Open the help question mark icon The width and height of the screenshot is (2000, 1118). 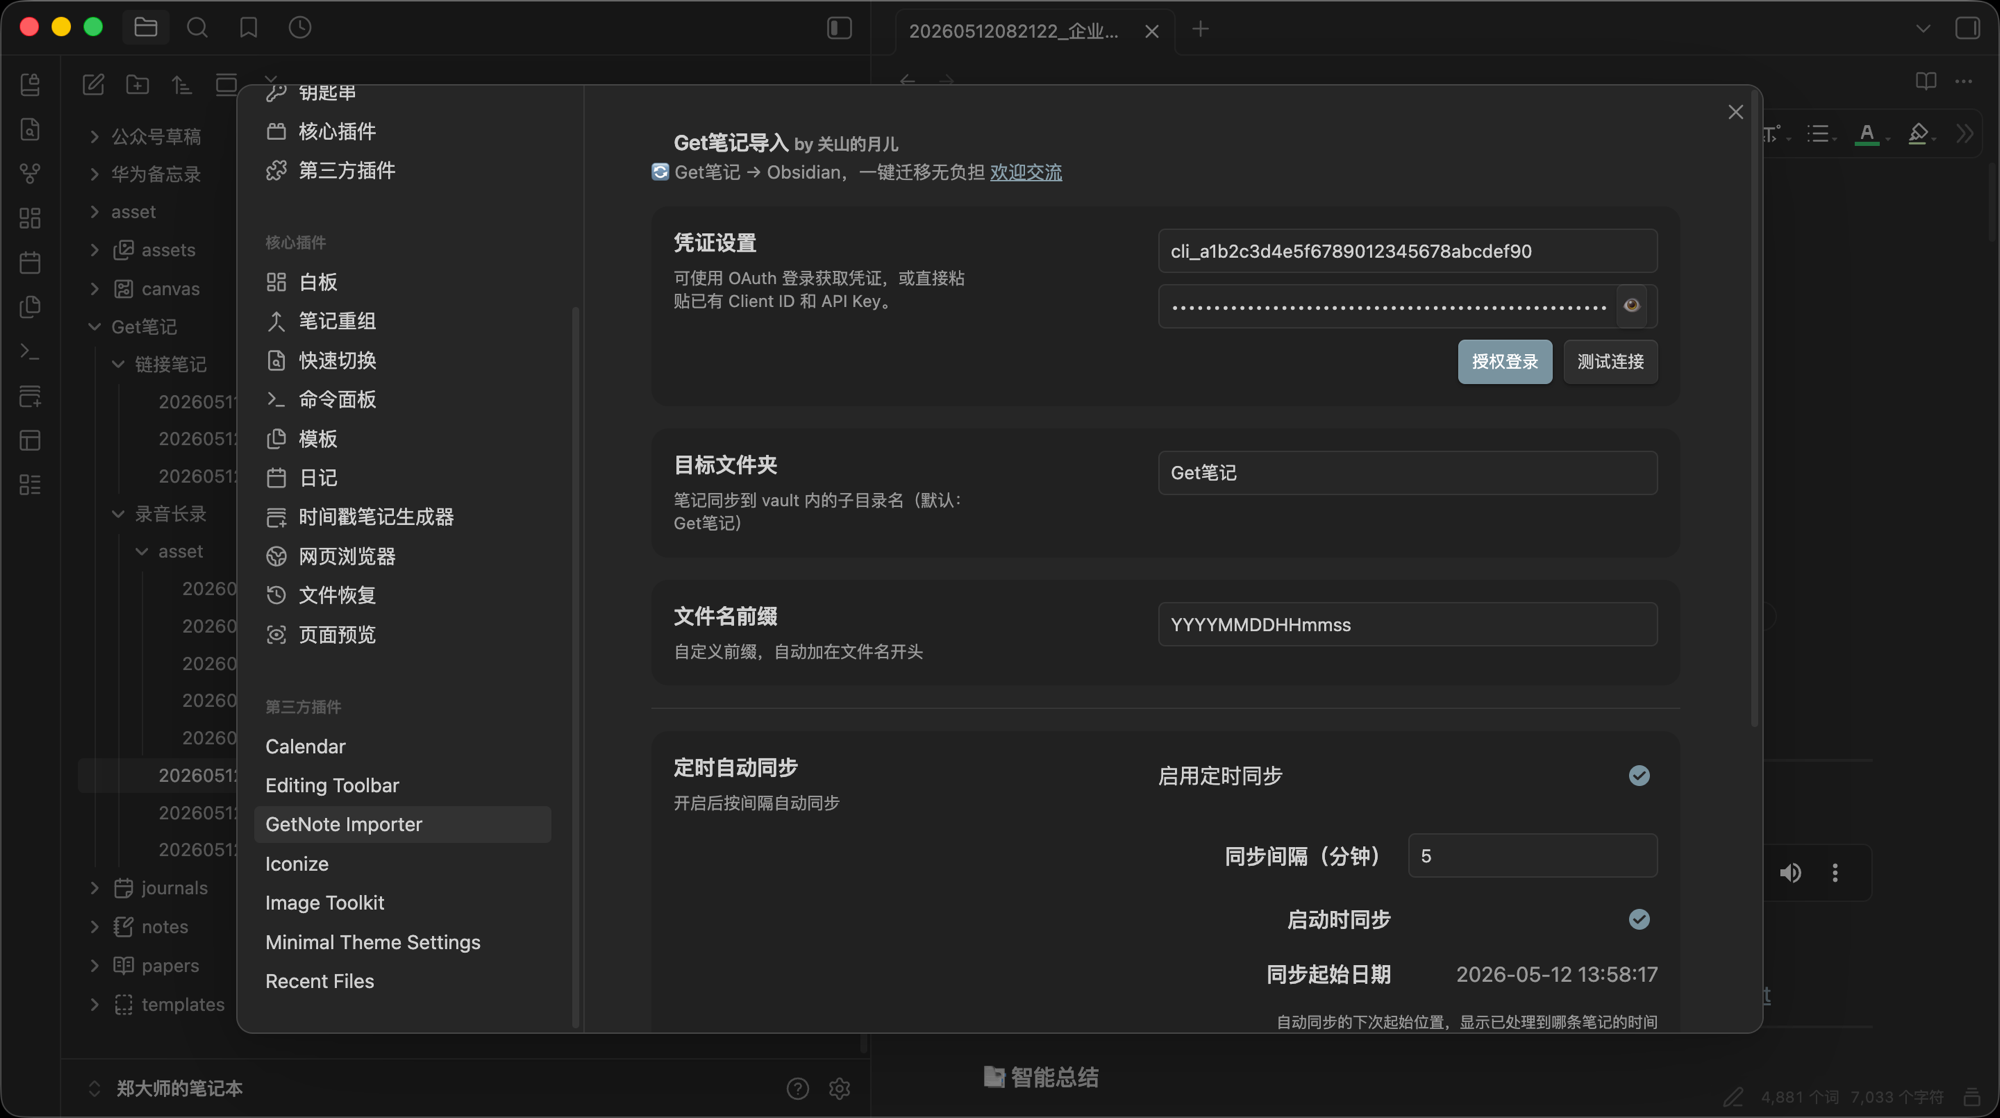(797, 1088)
